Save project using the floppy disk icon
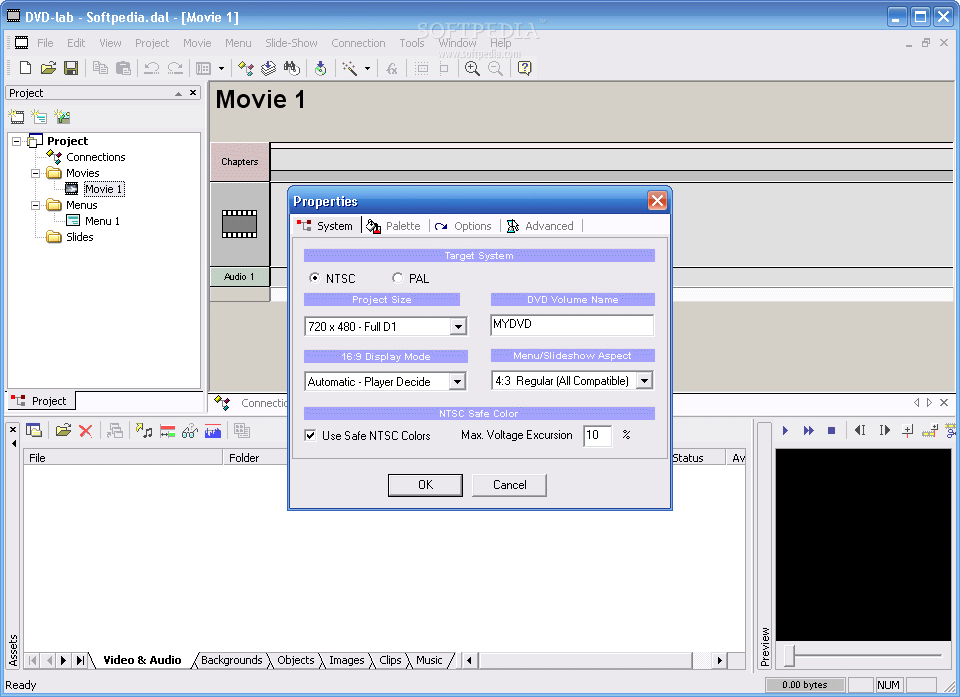The height and width of the screenshot is (697, 960). [71, 68]
